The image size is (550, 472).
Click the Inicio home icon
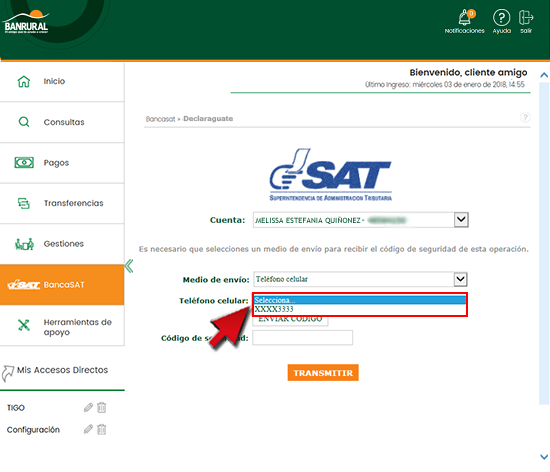click(x=24, y=81)
